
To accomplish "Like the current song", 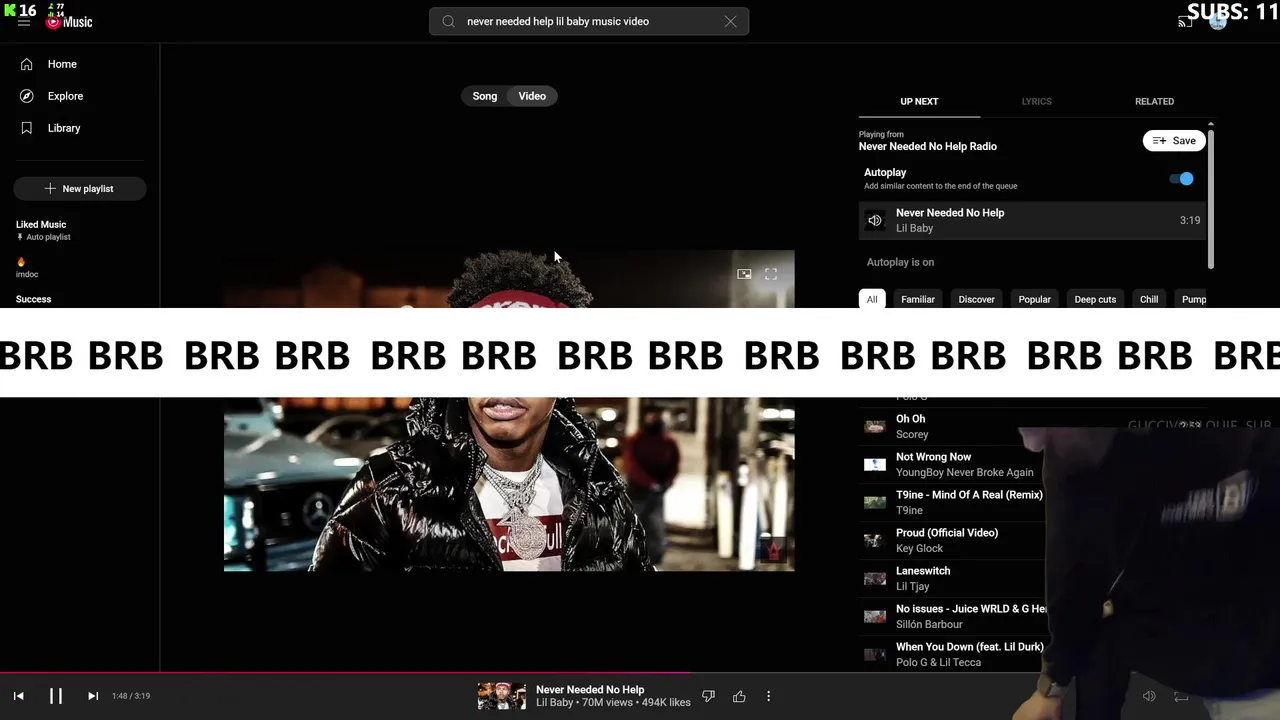I will point(739,696).
